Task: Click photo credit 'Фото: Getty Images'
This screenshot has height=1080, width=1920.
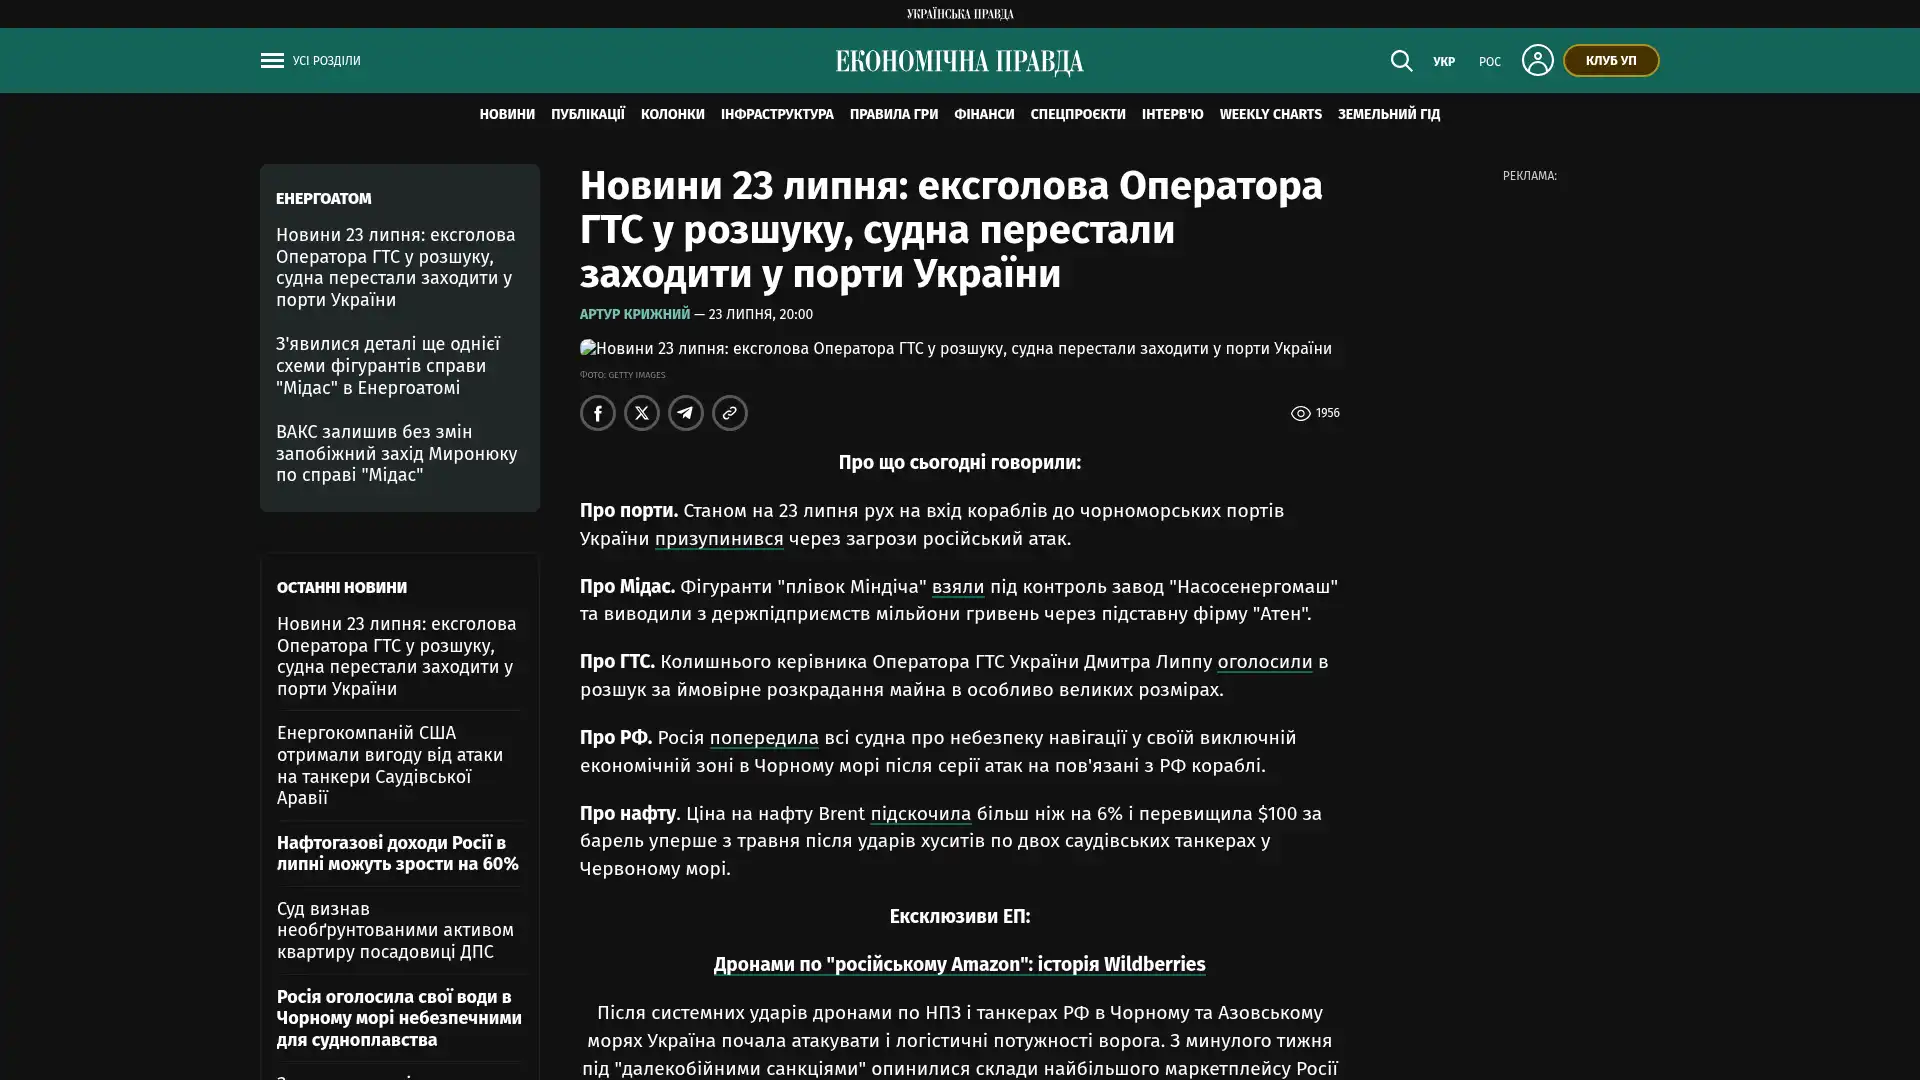Action: click(x=622, y=375)
